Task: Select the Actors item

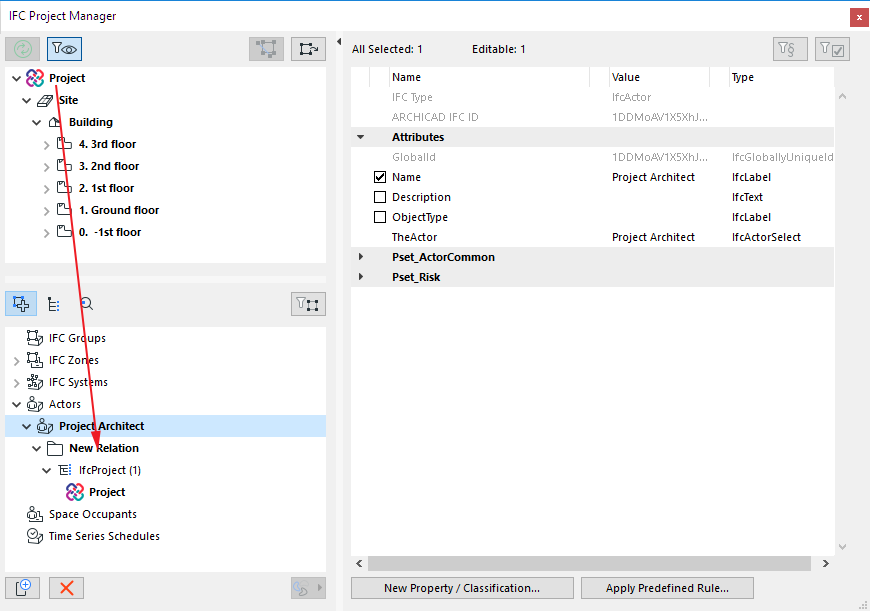Action: [x=64, y=404]
